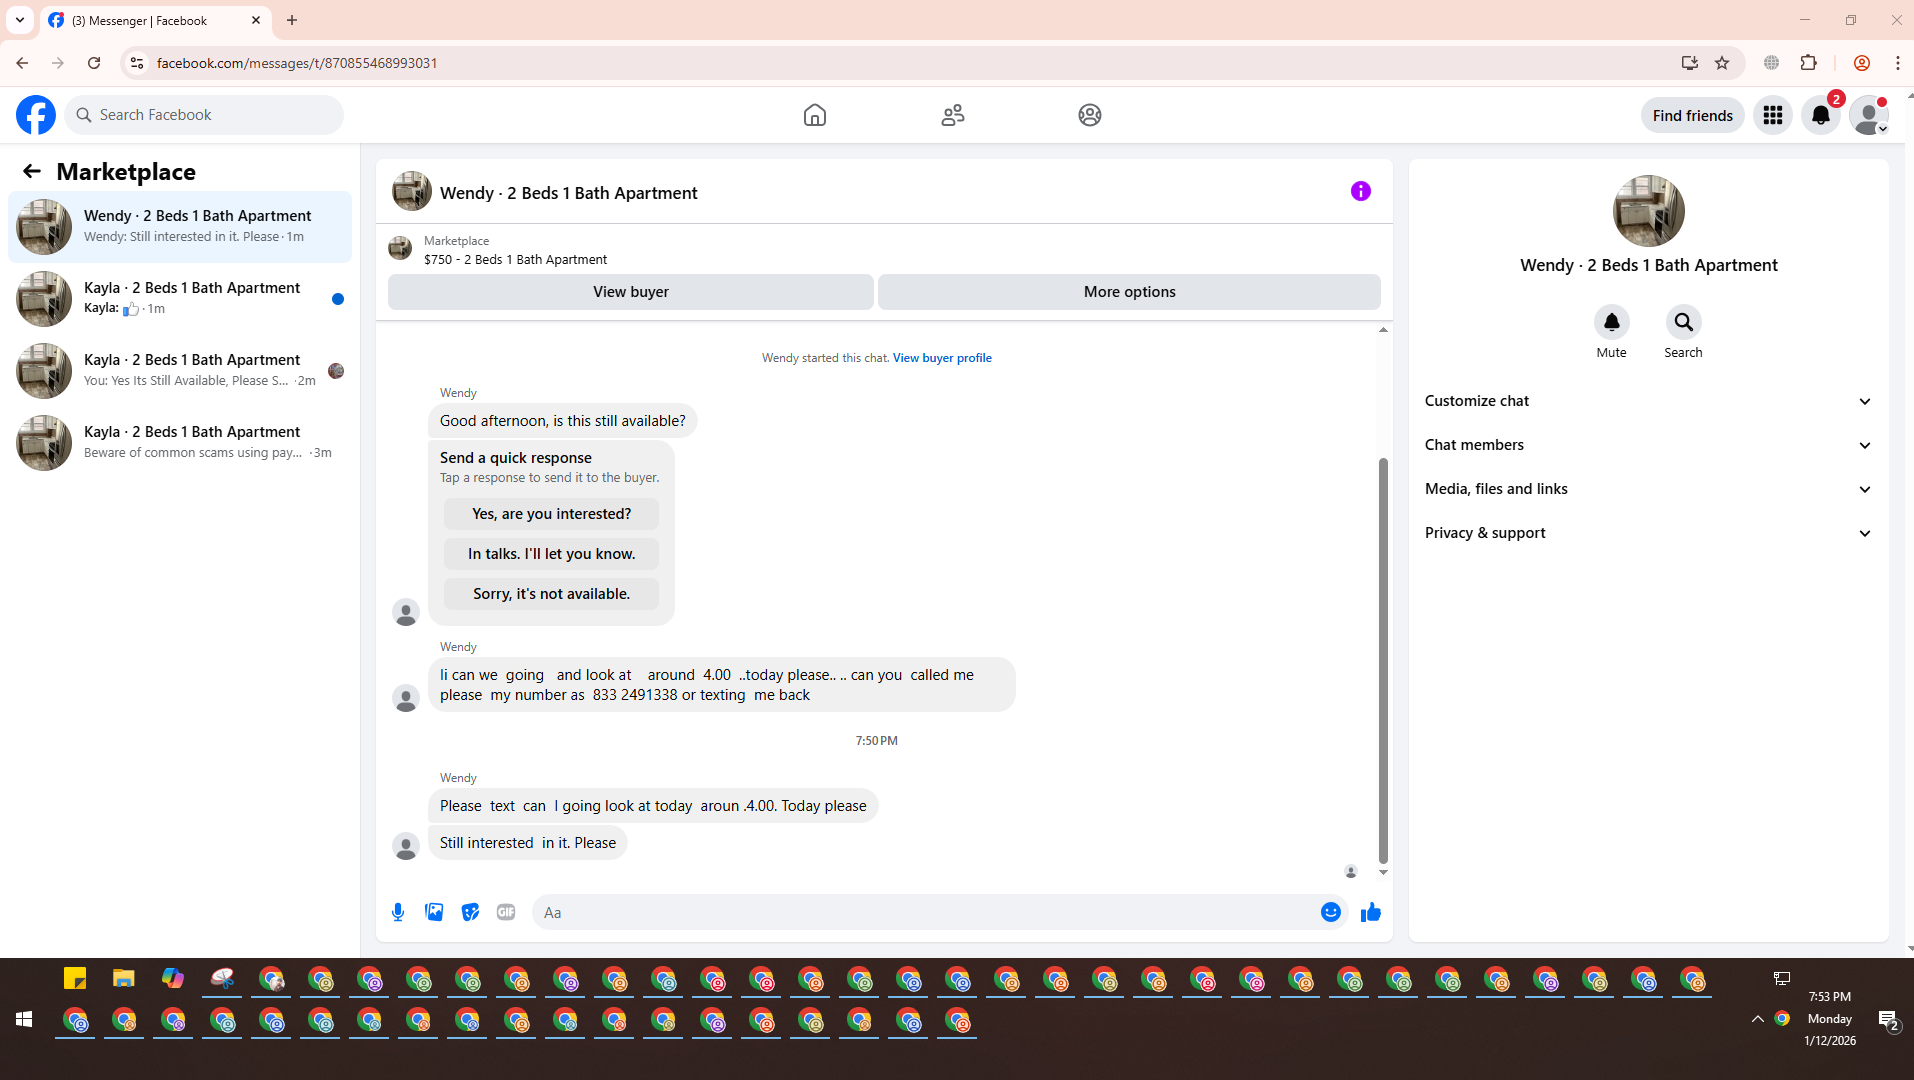This screenshot has height=1080, width=1914.
Task: Select Kayla chat 'Yes Its Still Available'
Action: 180,371
